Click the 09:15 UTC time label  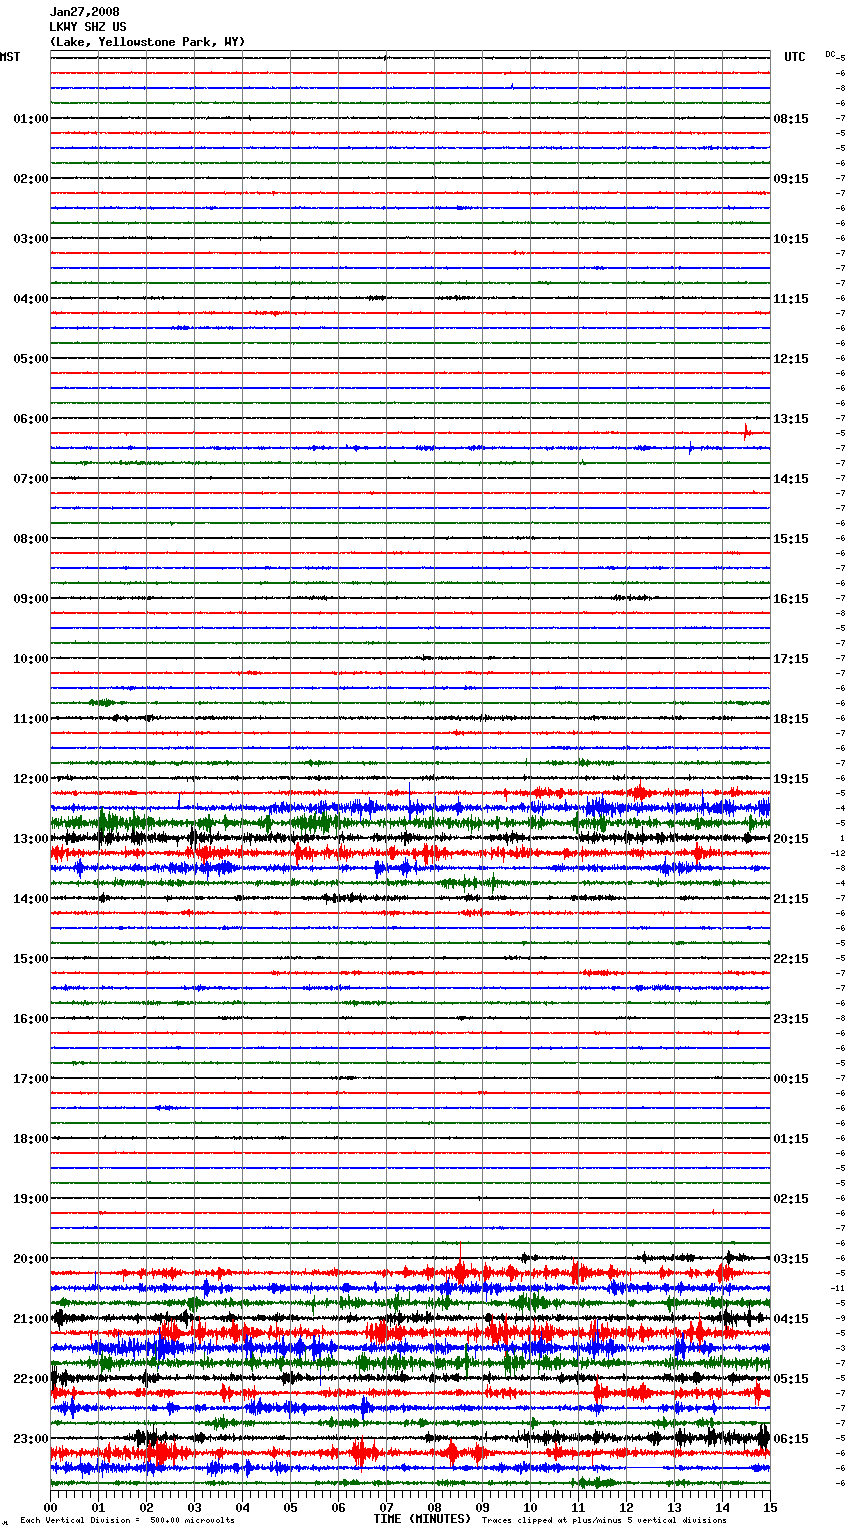791,179
